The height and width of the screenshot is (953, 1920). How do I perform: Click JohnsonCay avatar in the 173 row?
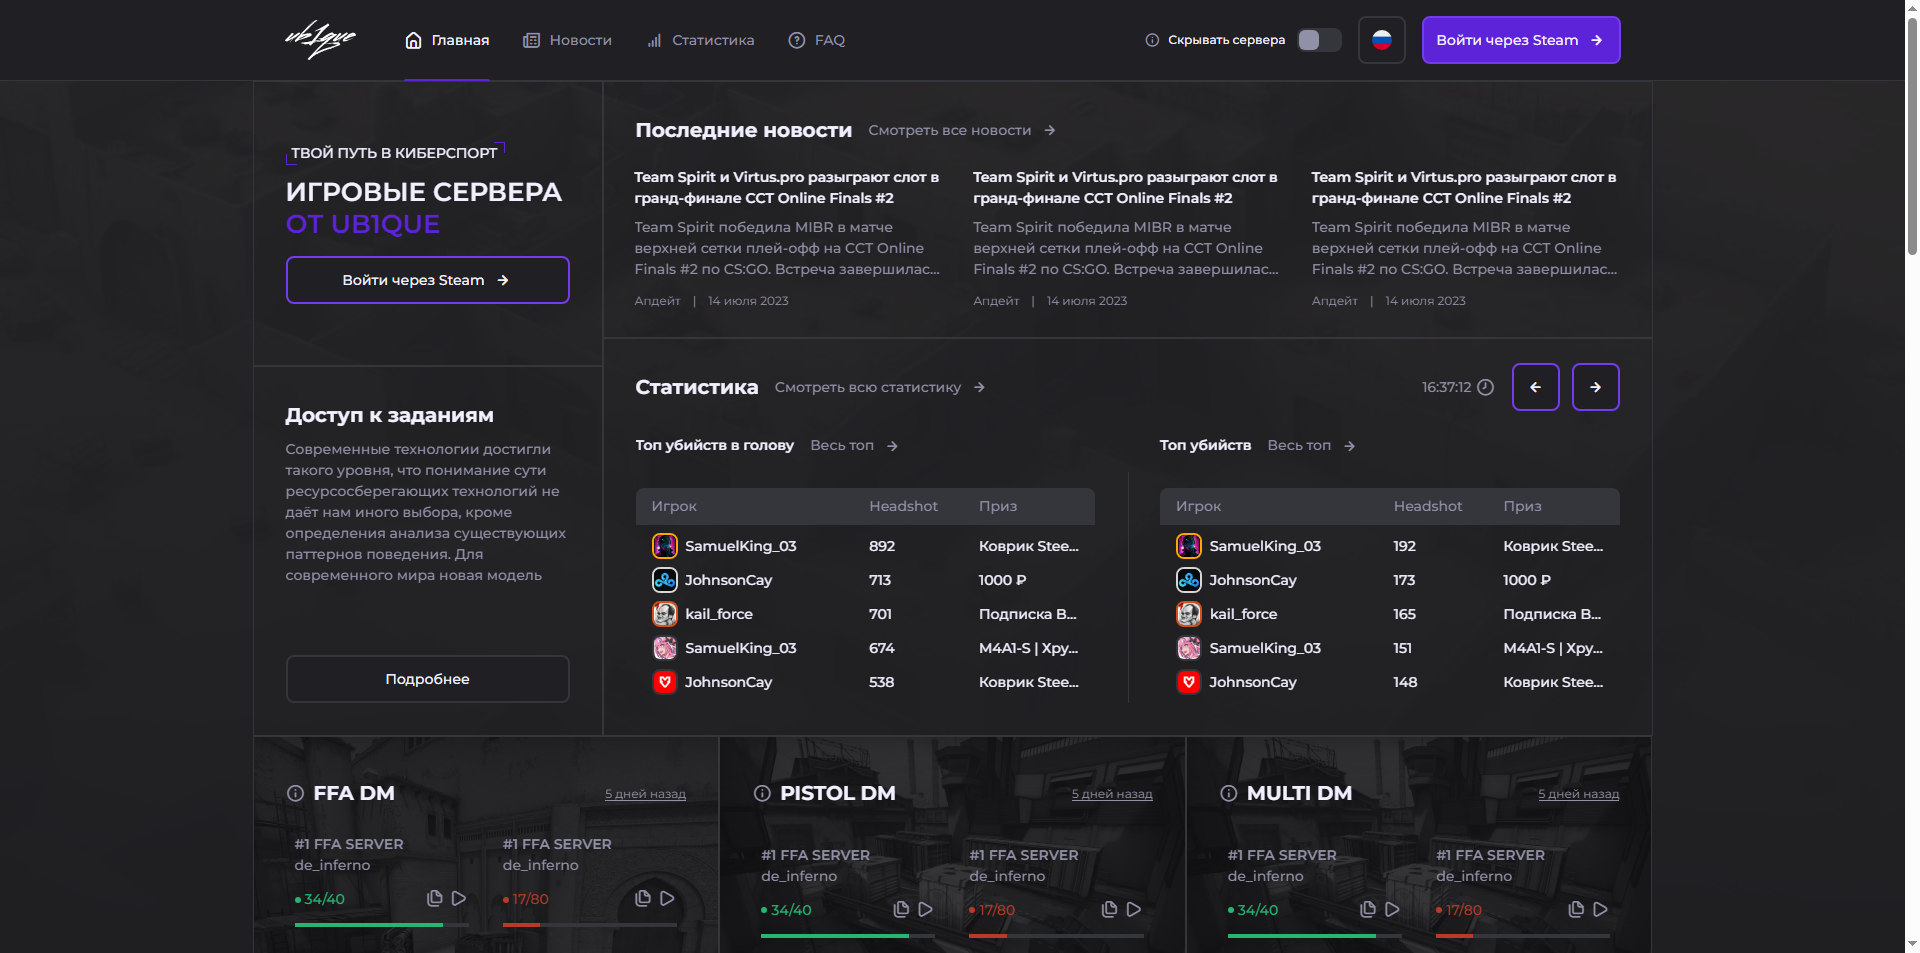pos(1189,580)
